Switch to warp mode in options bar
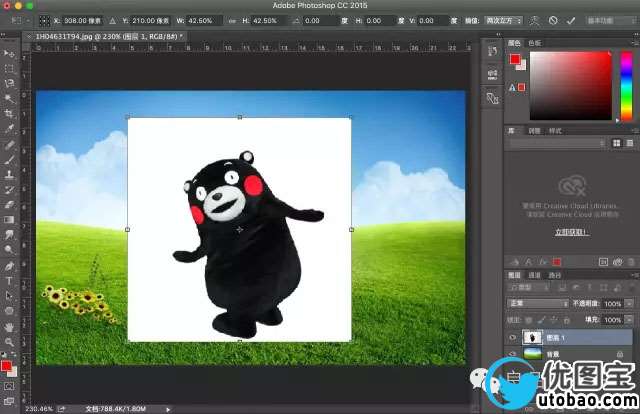Image resolution: width=640 pixels, height=414 pixels. 534,20
